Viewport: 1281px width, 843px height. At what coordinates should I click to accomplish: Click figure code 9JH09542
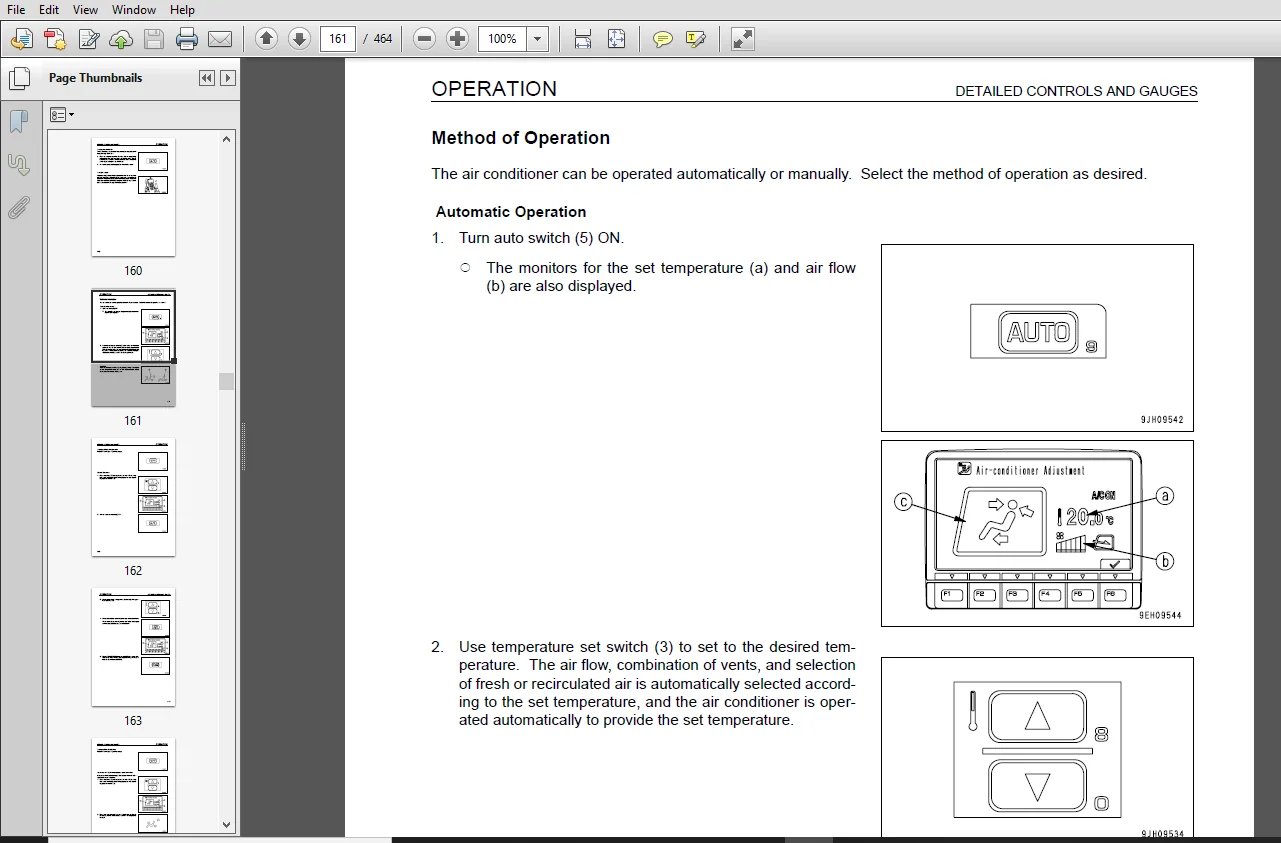[x=1161, y=420]
